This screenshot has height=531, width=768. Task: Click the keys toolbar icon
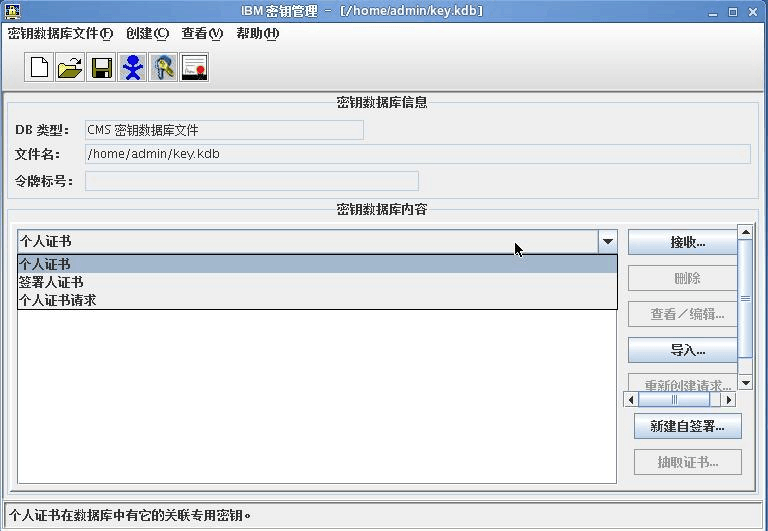(163, 67)
